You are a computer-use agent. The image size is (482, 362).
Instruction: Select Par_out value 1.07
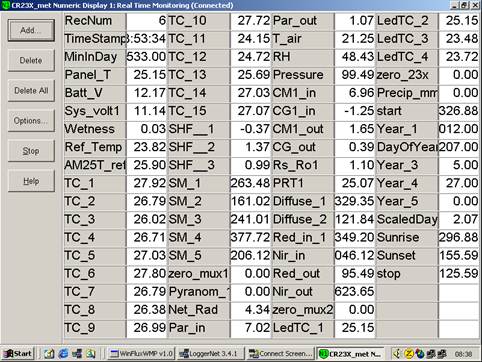[x=355, y=21]
